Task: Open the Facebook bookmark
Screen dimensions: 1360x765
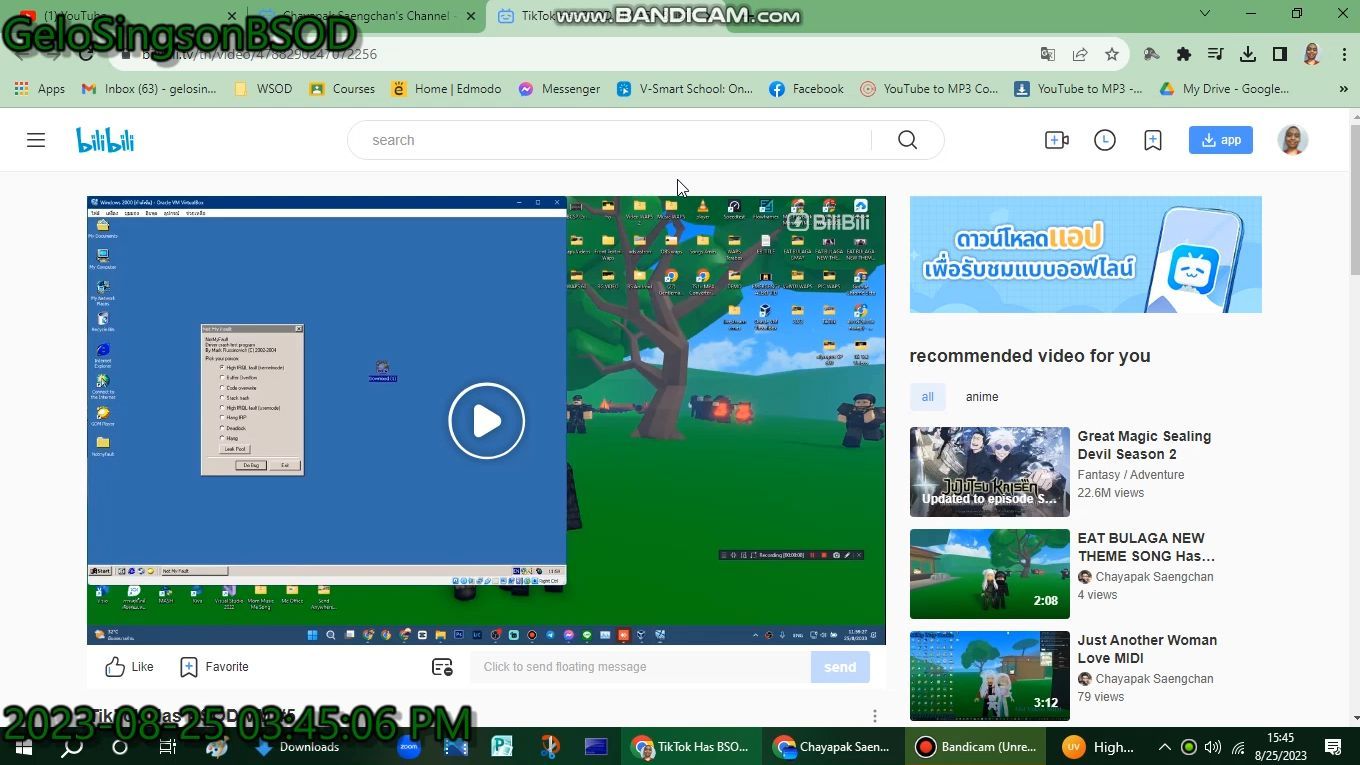Action: 806,89
